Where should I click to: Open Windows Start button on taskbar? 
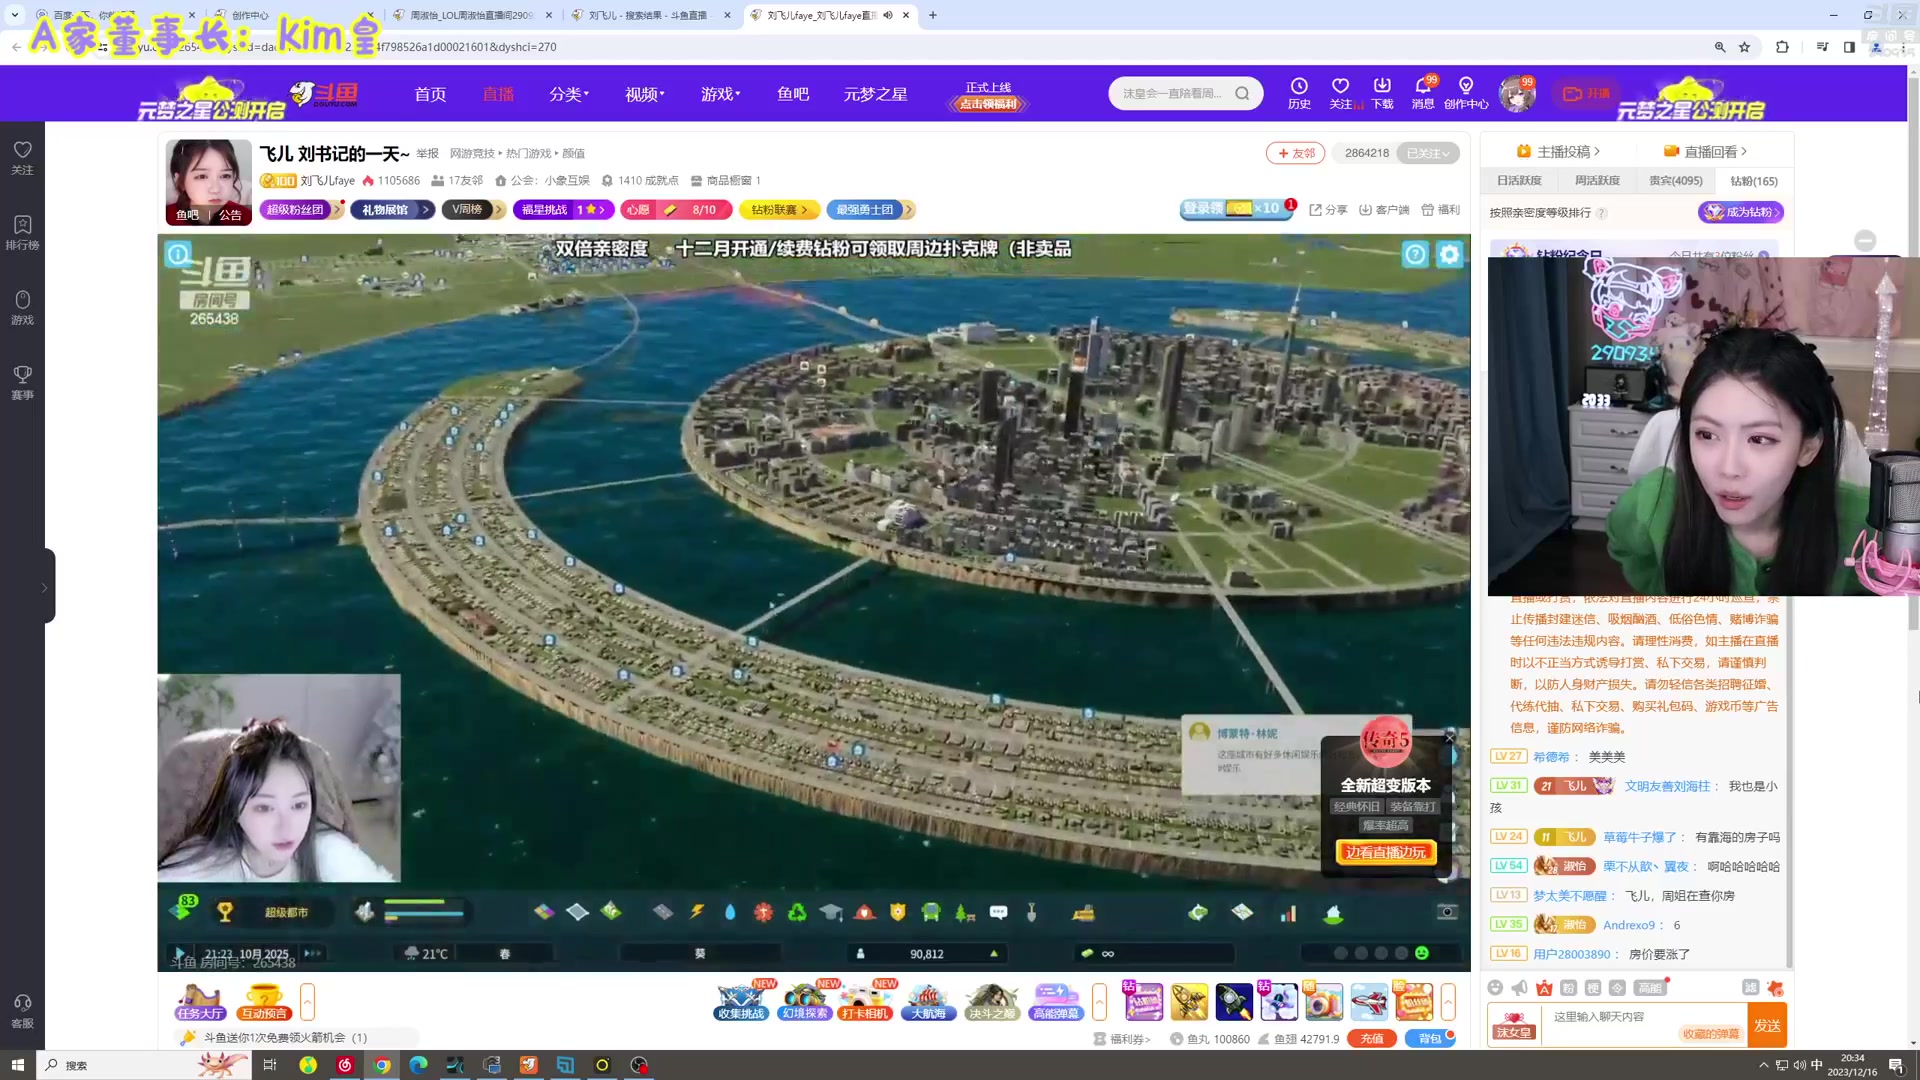click(x=17, y=1065)
